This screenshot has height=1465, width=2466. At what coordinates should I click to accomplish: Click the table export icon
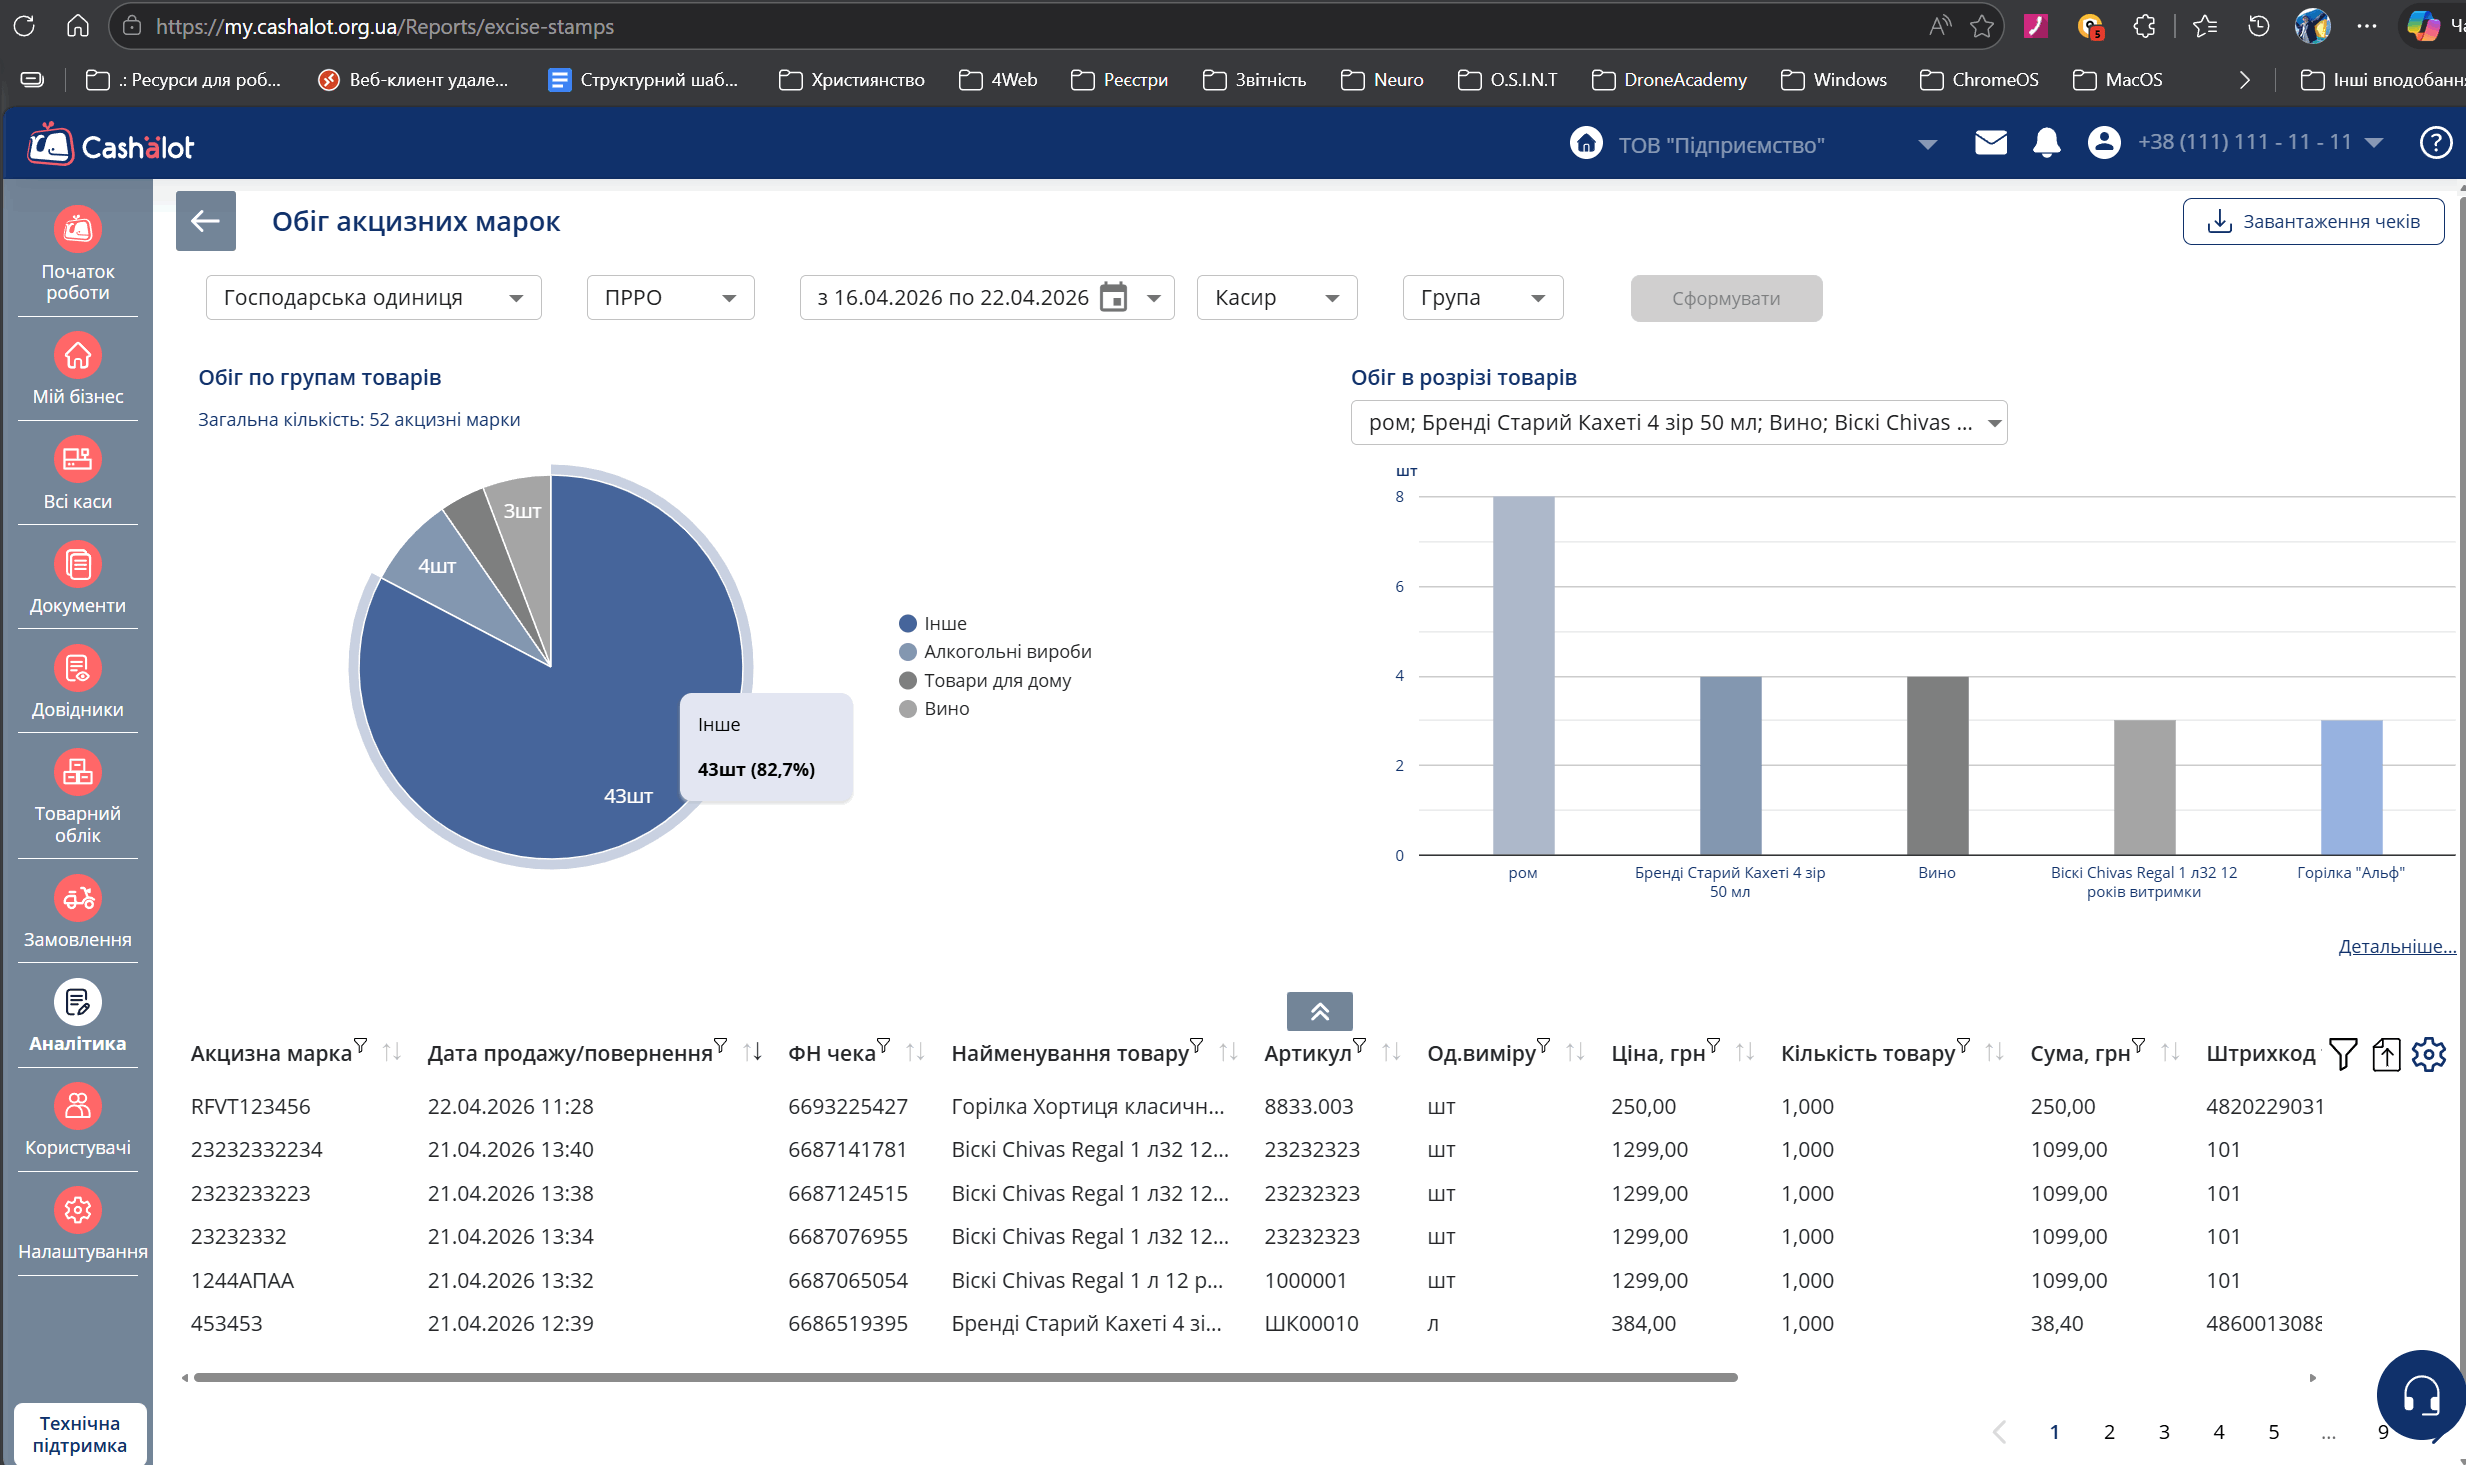2386,1053
